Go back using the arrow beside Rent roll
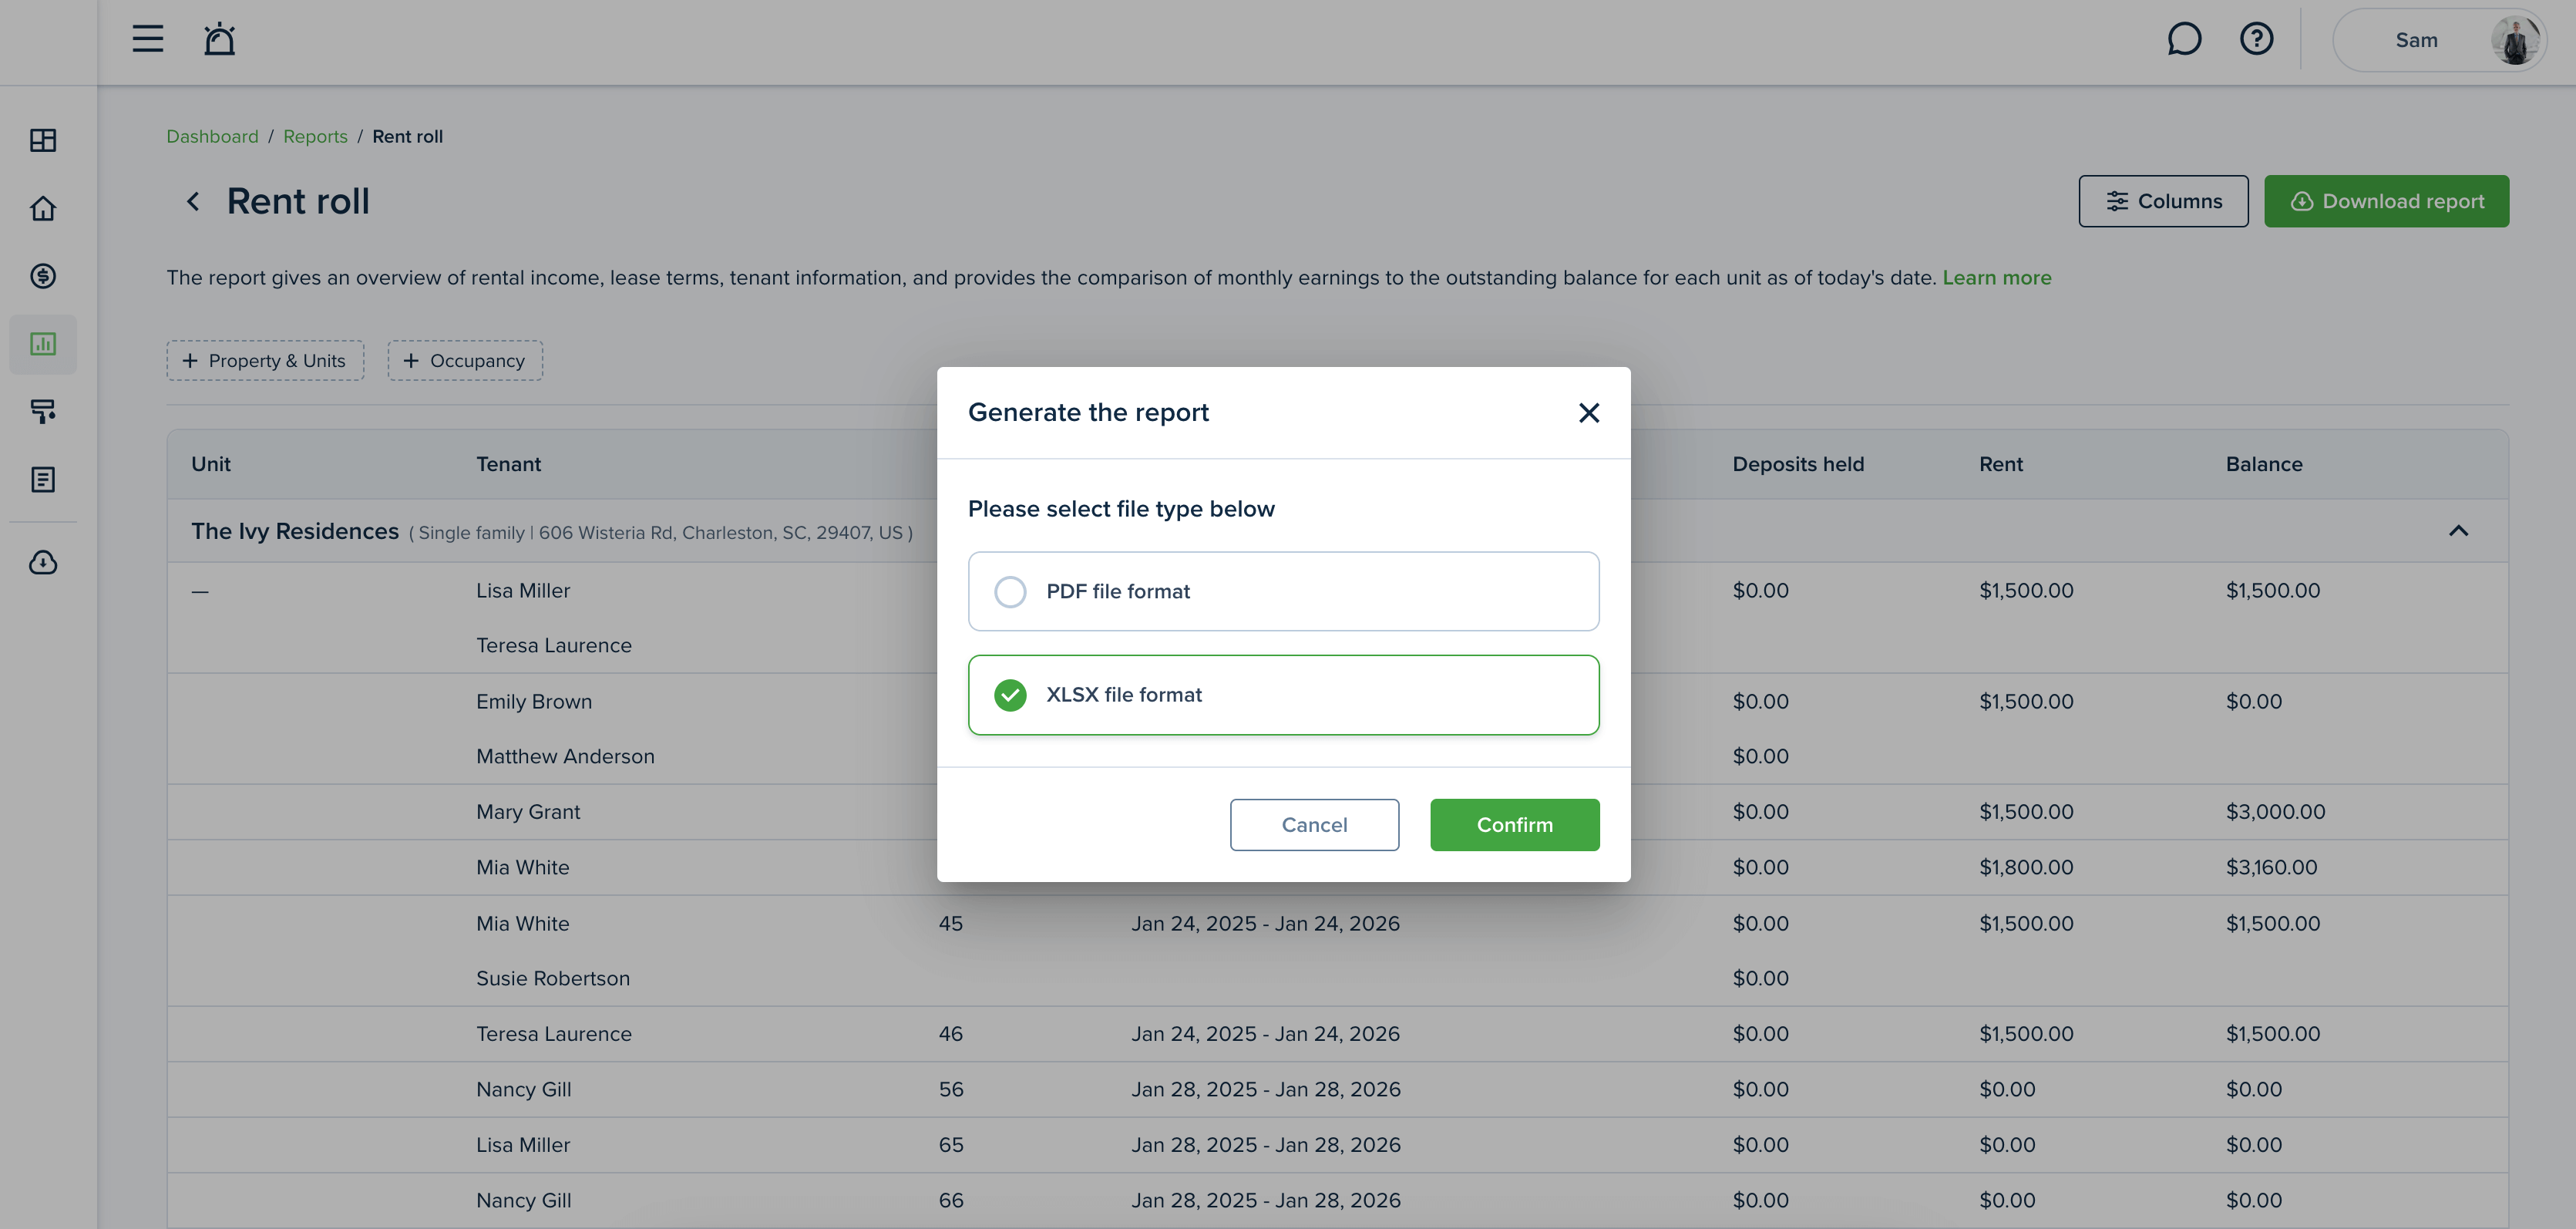The height and width of the screenshot is (1229, 2576). pos(193,201)
